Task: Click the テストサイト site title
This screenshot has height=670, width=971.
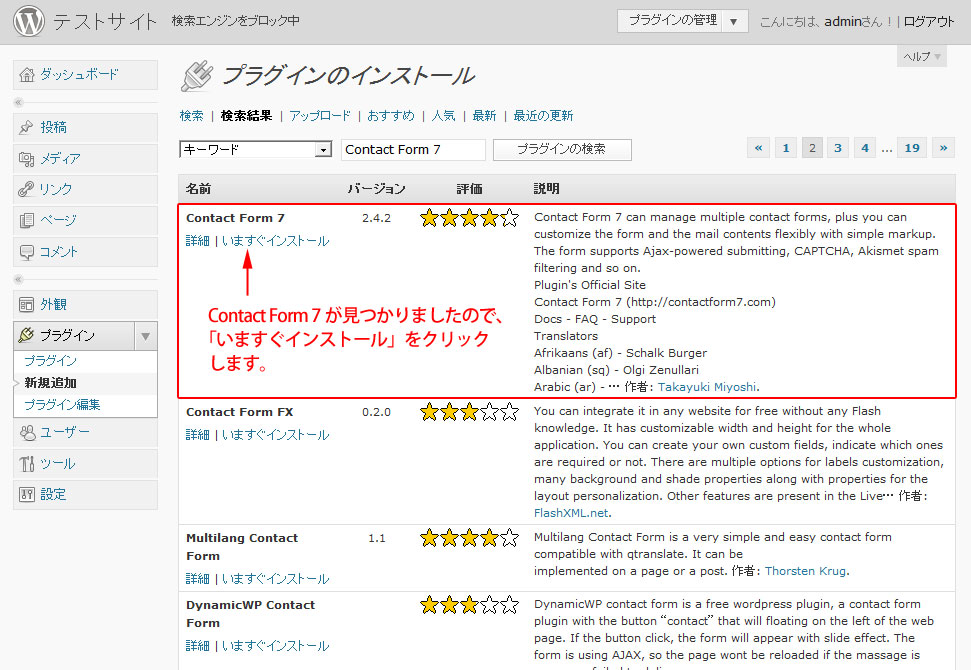Action: pos(104,22)
